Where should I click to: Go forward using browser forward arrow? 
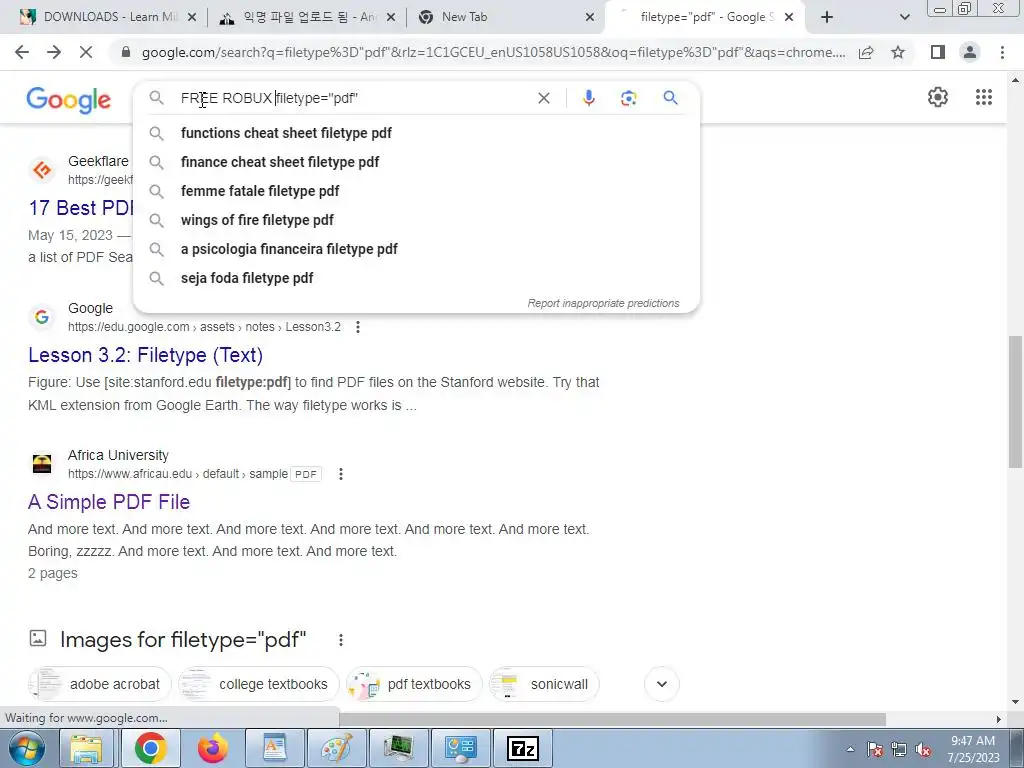(x=54, y=52)
